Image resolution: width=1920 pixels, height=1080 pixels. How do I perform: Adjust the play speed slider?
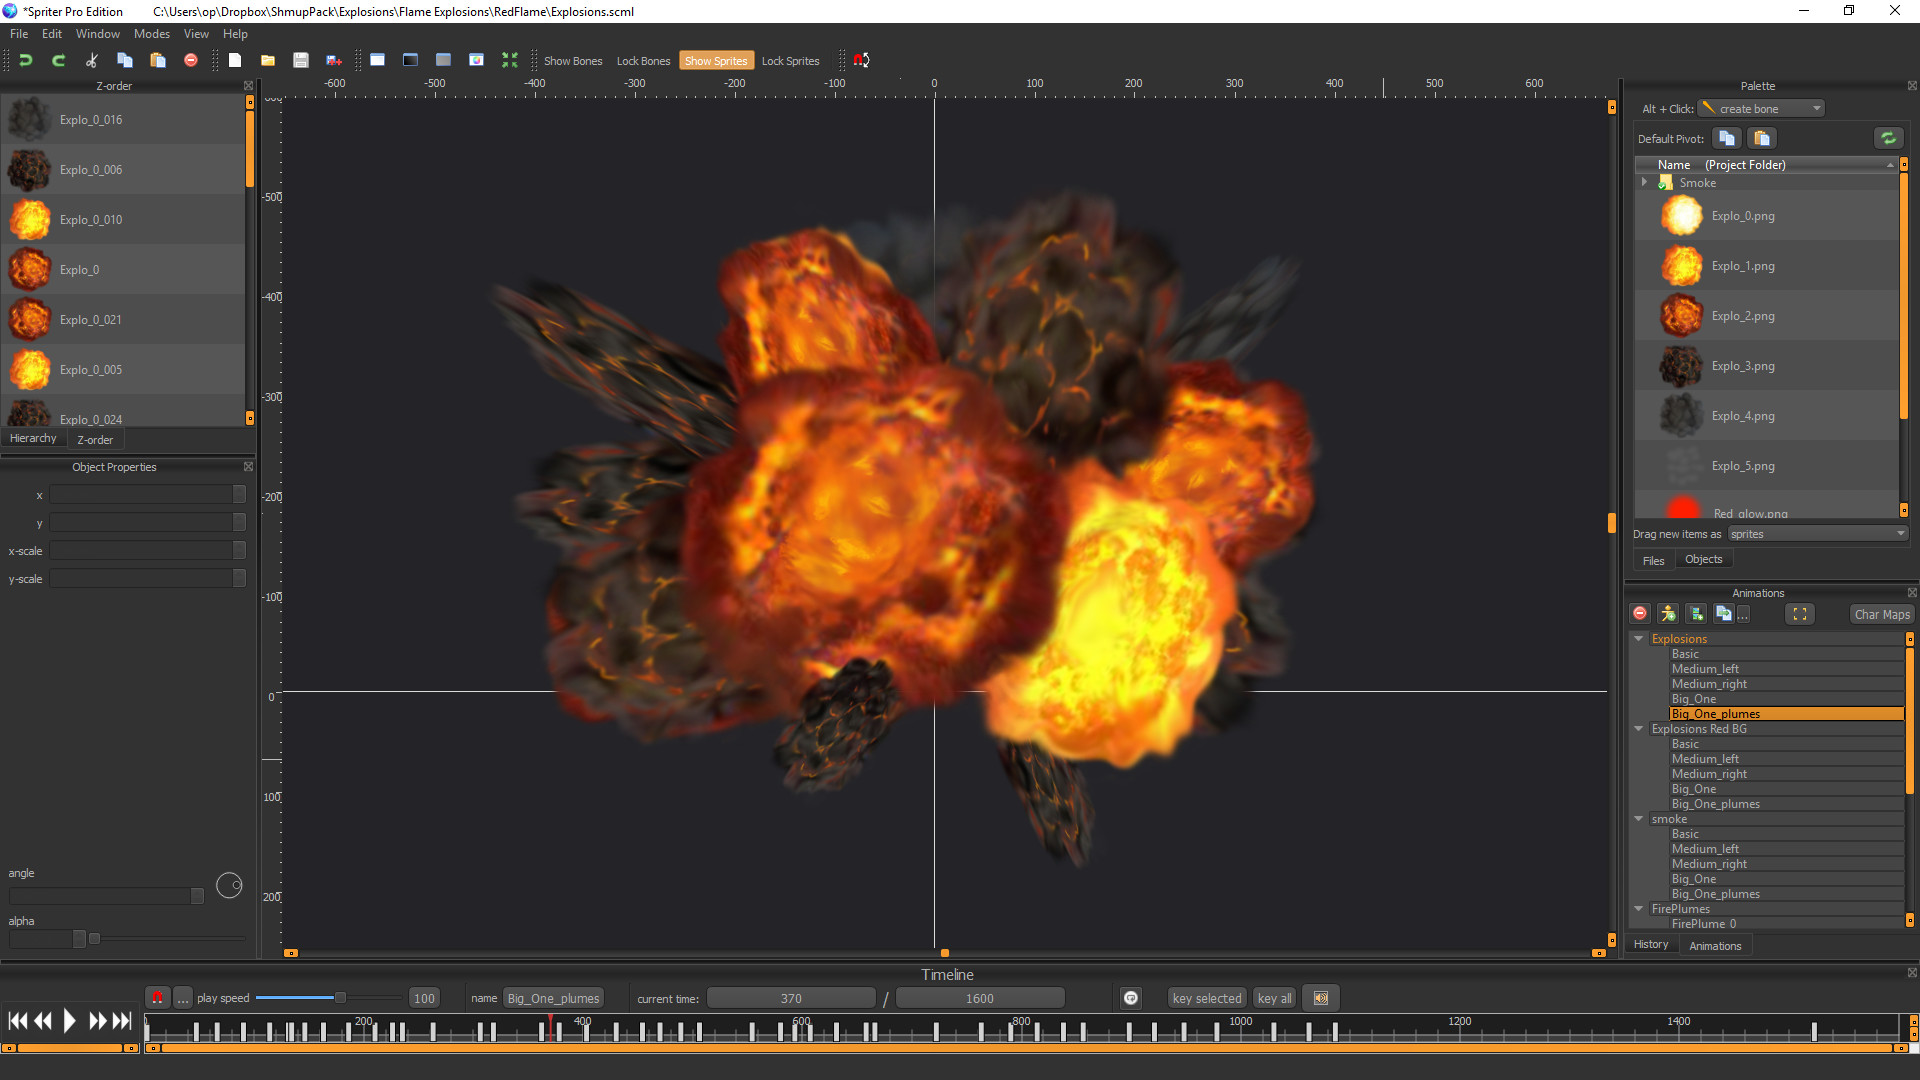(x=338, y=997)
